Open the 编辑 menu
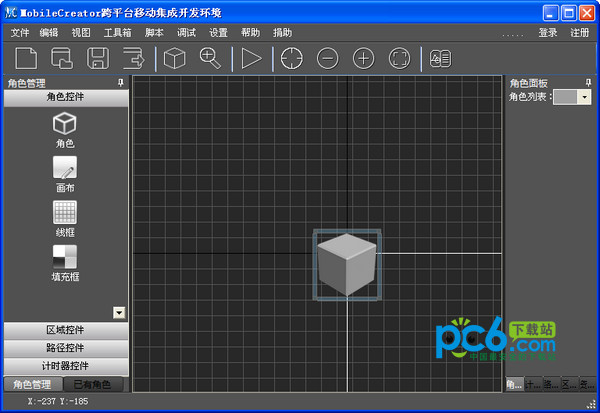600x413 pixels. (49, 33)
